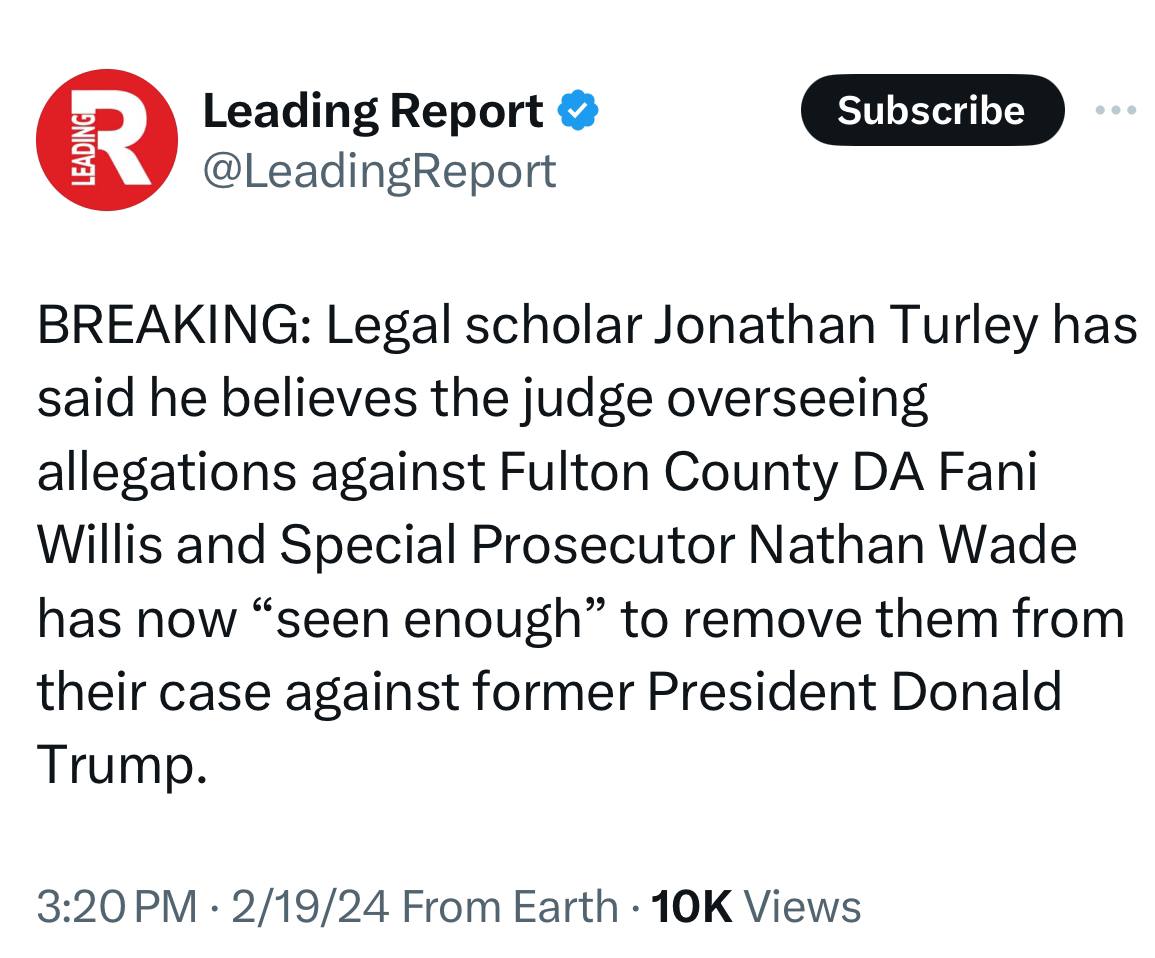This screenshot has height=958, width=1155.
Task: Open the three-dot more options menu
Action: [x=1116, y=110]
